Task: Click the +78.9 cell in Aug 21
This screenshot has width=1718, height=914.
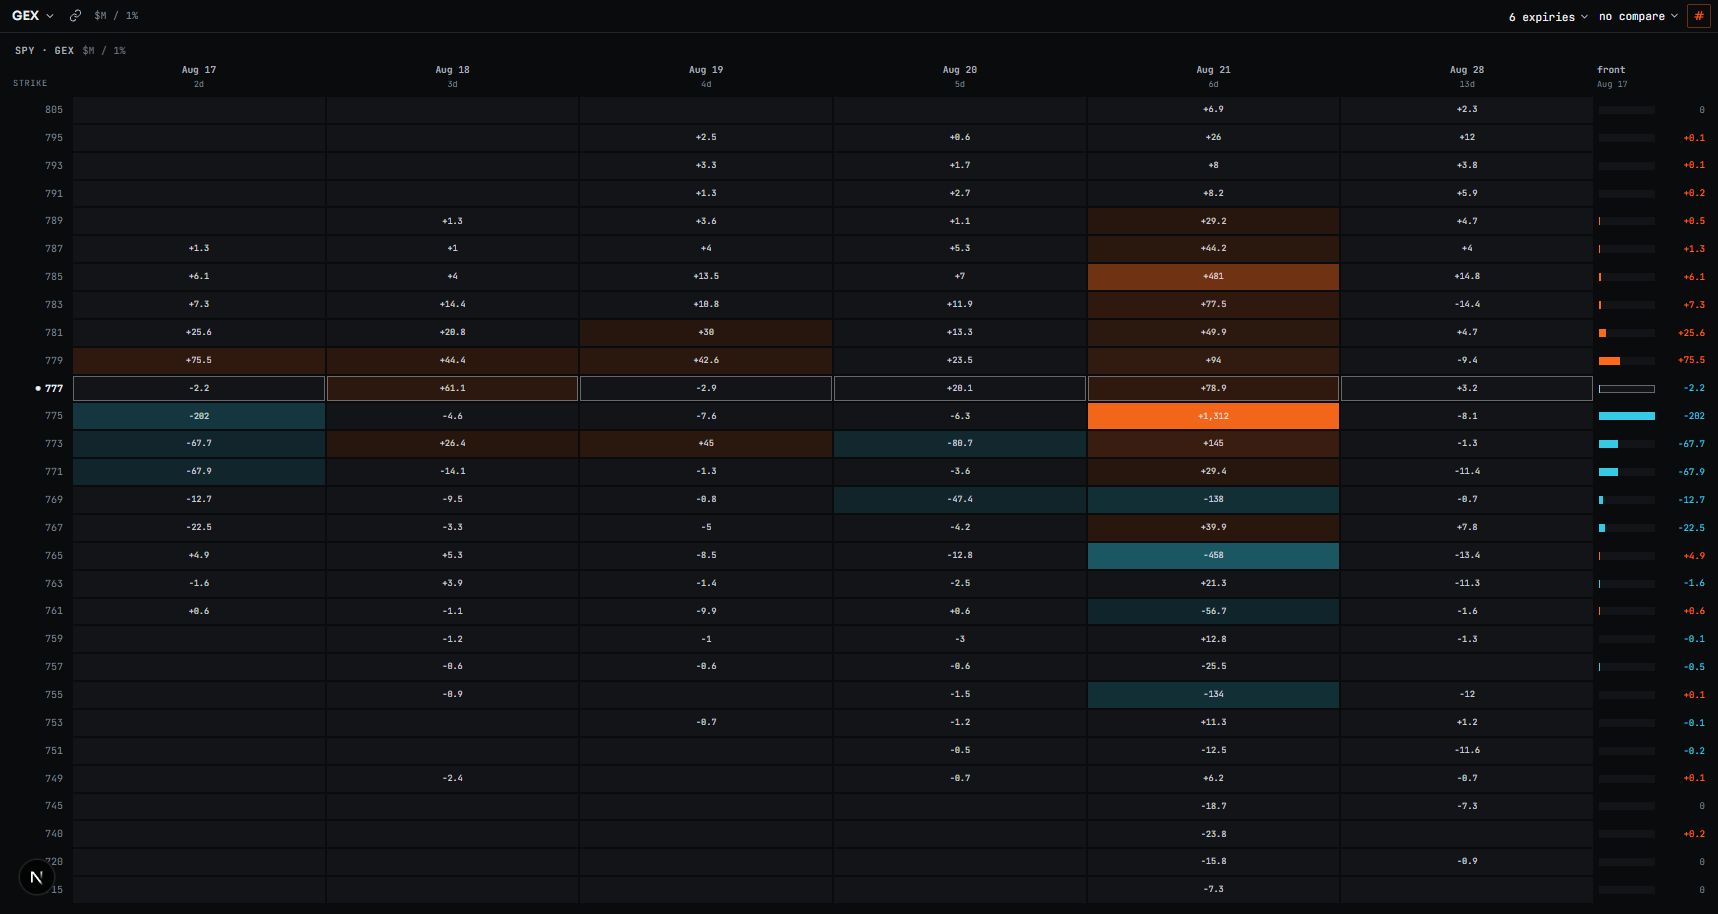Action: (x=1213, y=388)
